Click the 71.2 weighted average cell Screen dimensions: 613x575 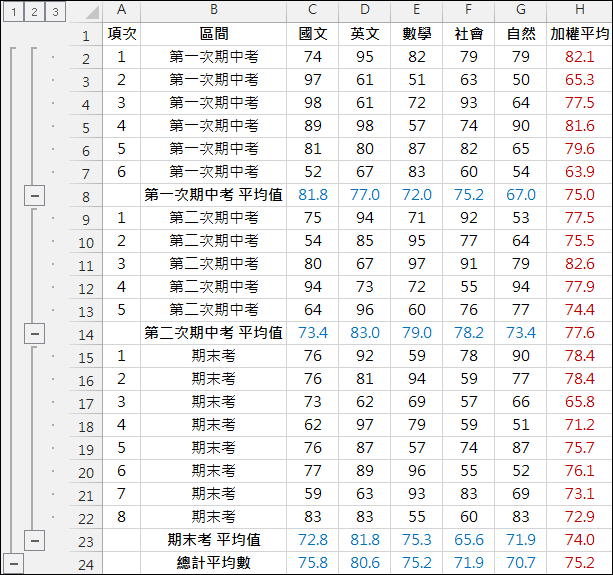coord(579,425)
